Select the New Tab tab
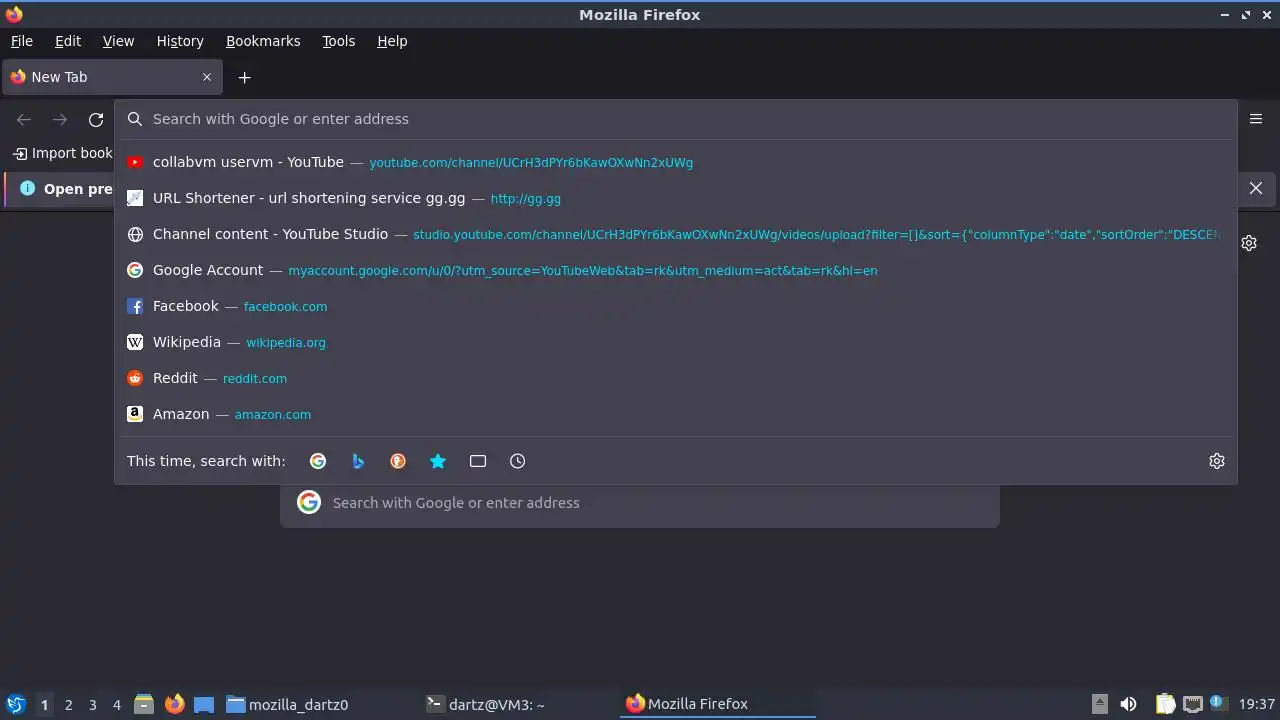1280x720 pixels. point(112,77)
